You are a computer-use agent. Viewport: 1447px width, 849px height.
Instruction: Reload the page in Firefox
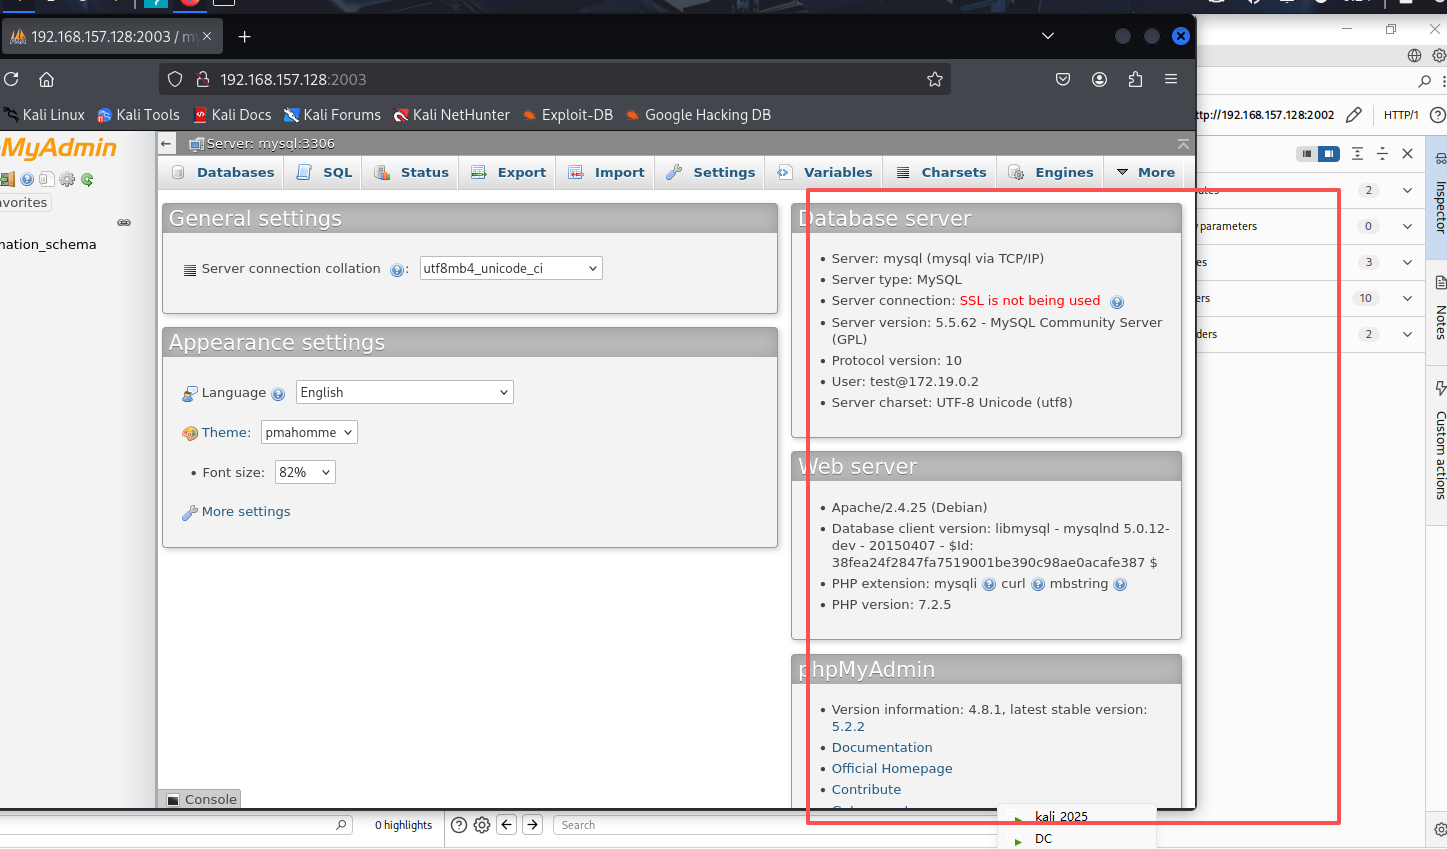11,79
